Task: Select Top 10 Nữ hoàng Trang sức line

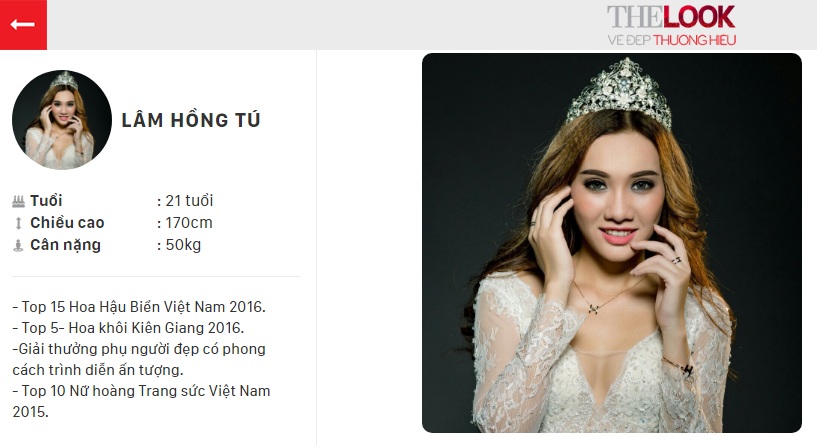Action: [x=141, y=401]
